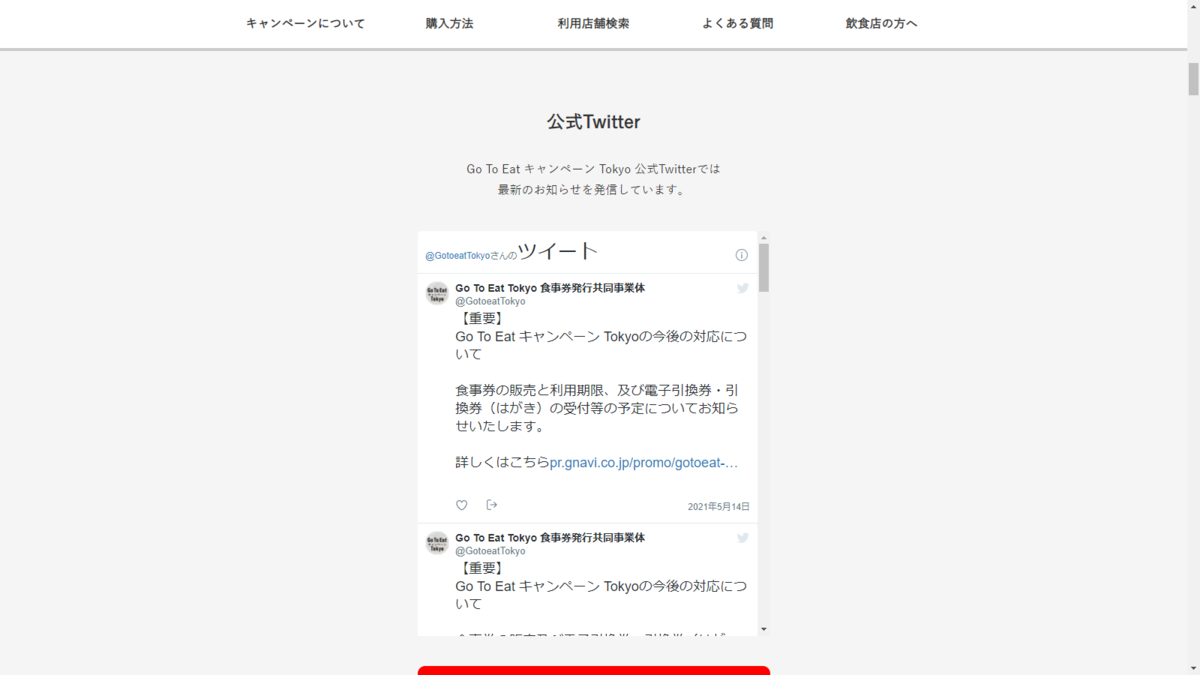The width and height of the screenshot is (1200, 675).
Task: Open the 購入方法 navigation item
Action: 449,23
